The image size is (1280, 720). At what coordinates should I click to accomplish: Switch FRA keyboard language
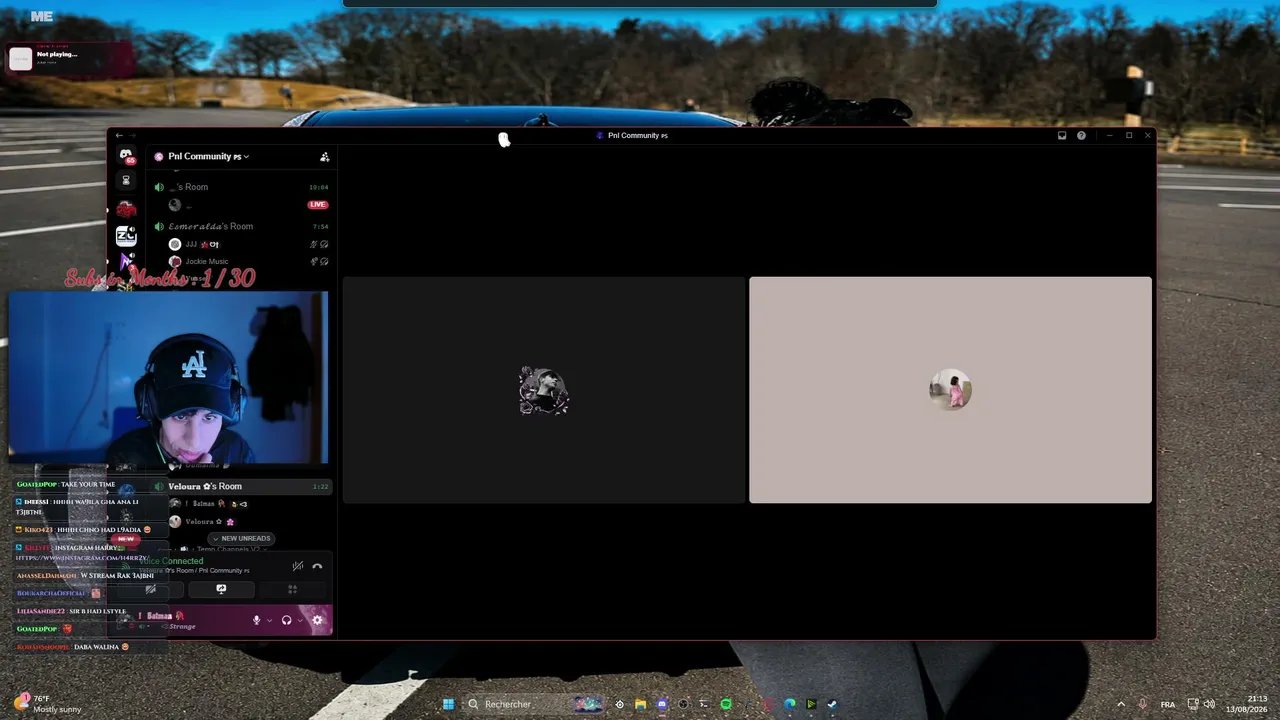1168,704
